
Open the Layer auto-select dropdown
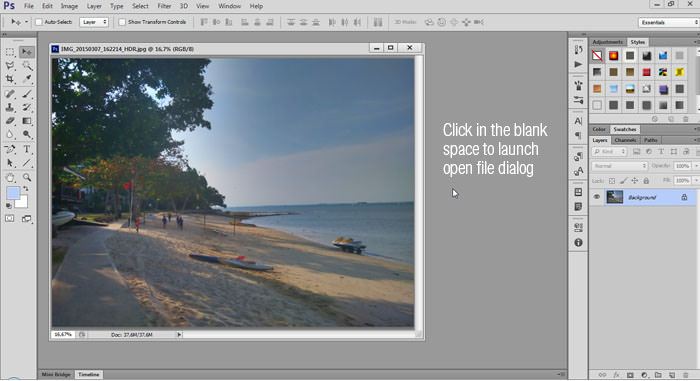[94, 22]
